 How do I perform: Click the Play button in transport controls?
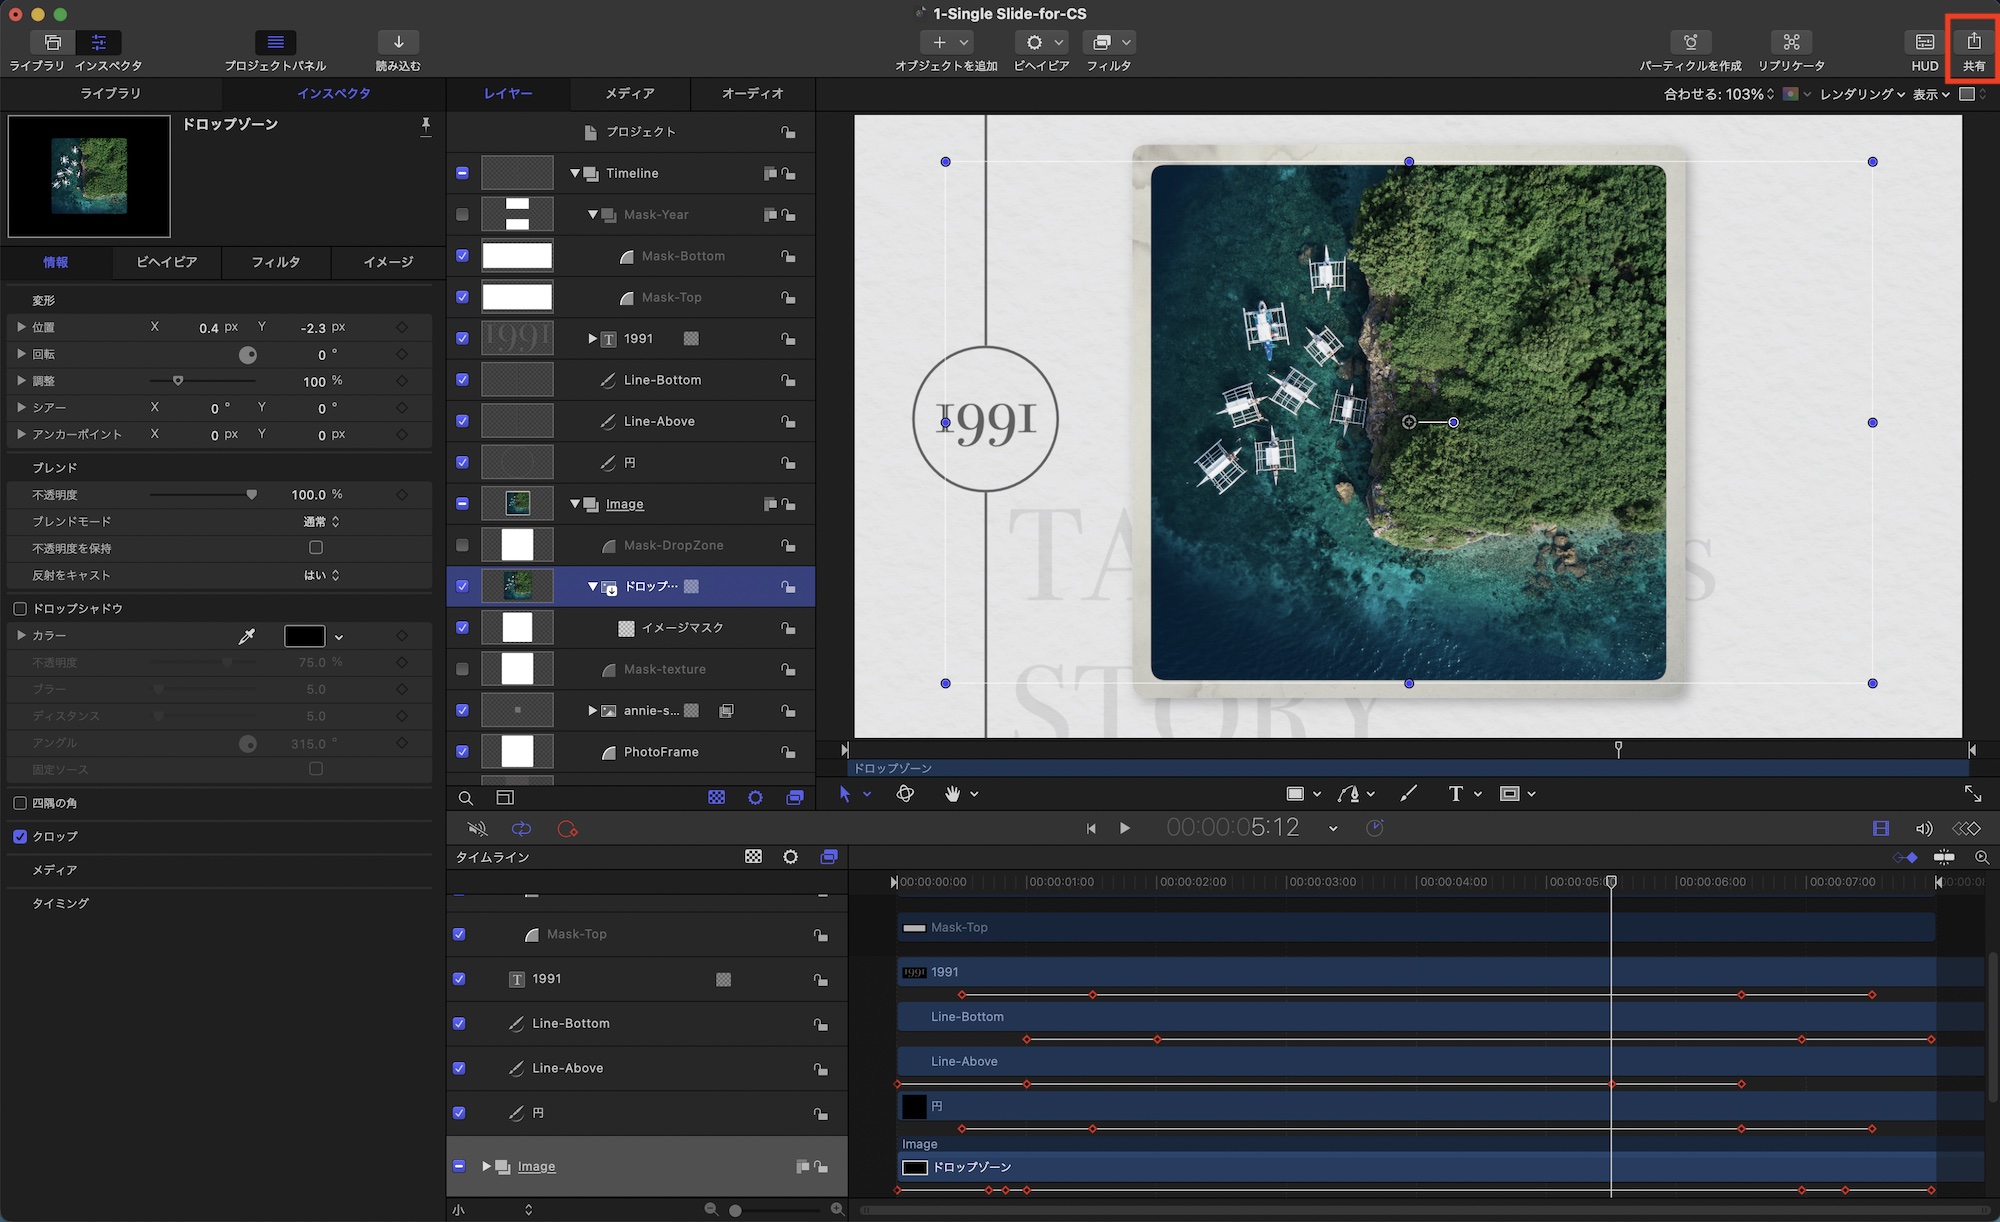click(x=1124, y=828)
